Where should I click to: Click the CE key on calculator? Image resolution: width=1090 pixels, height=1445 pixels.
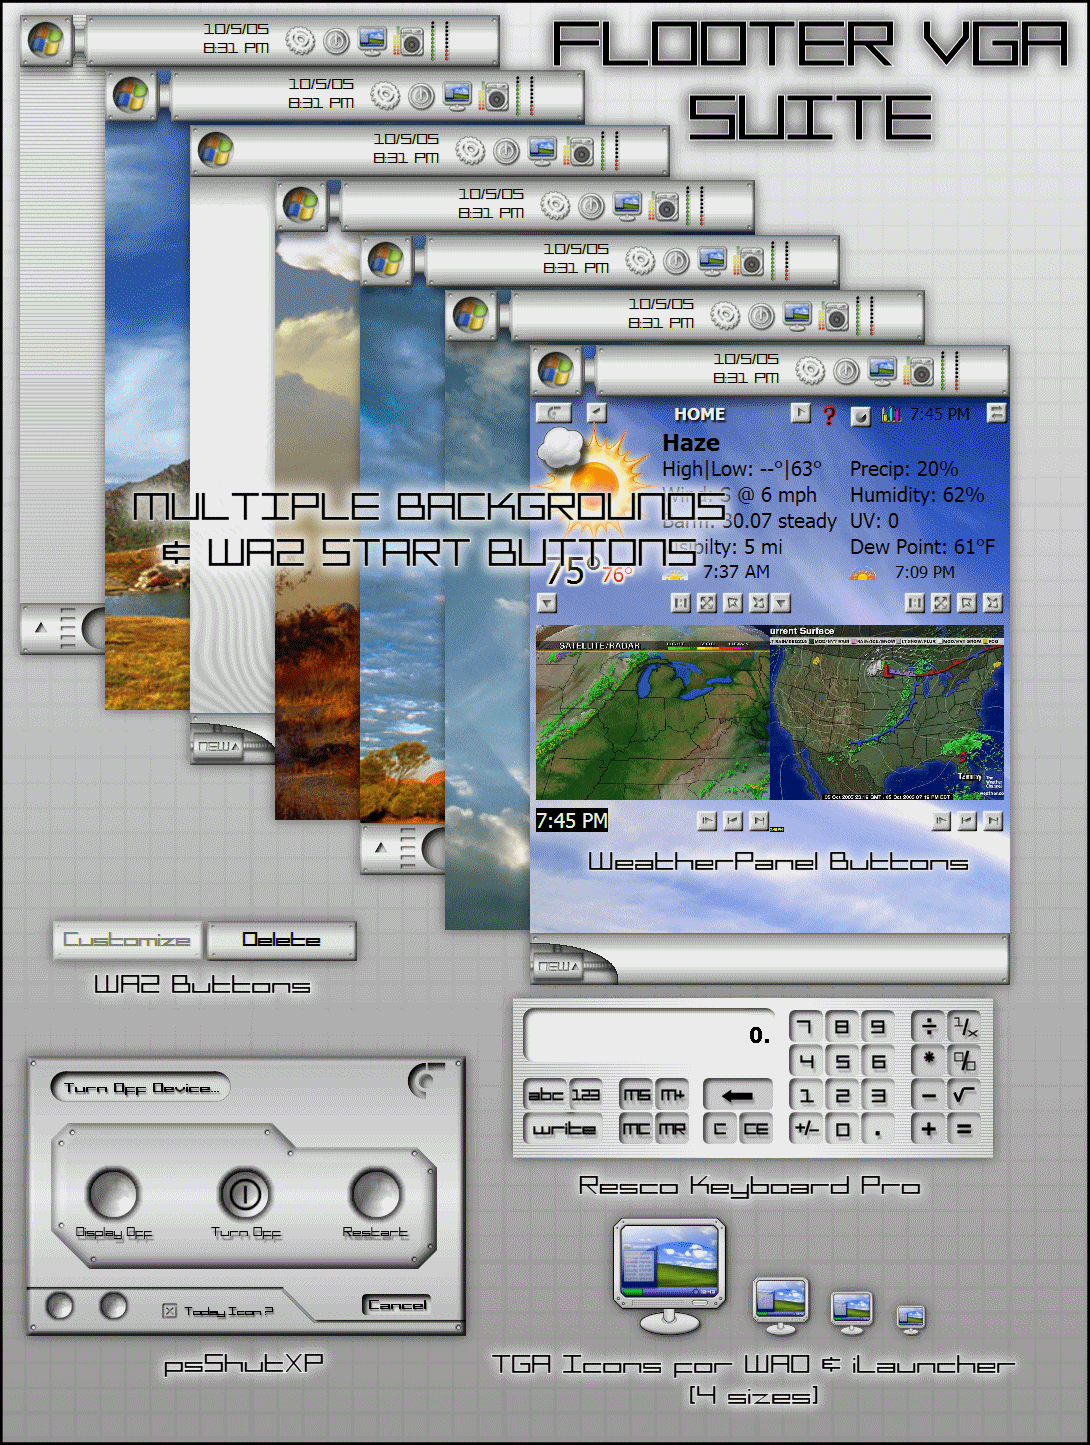coord(756,1130)
